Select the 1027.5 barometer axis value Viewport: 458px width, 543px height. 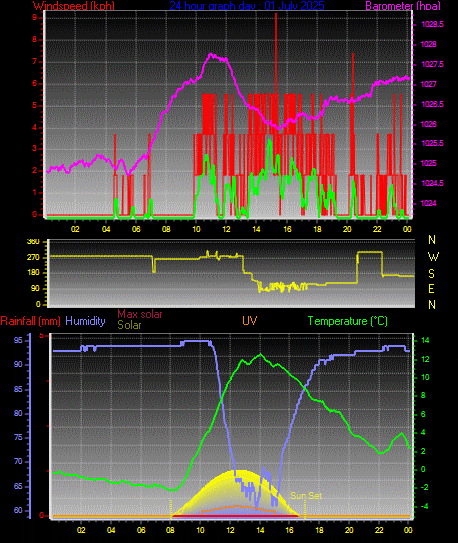[432, 64]
